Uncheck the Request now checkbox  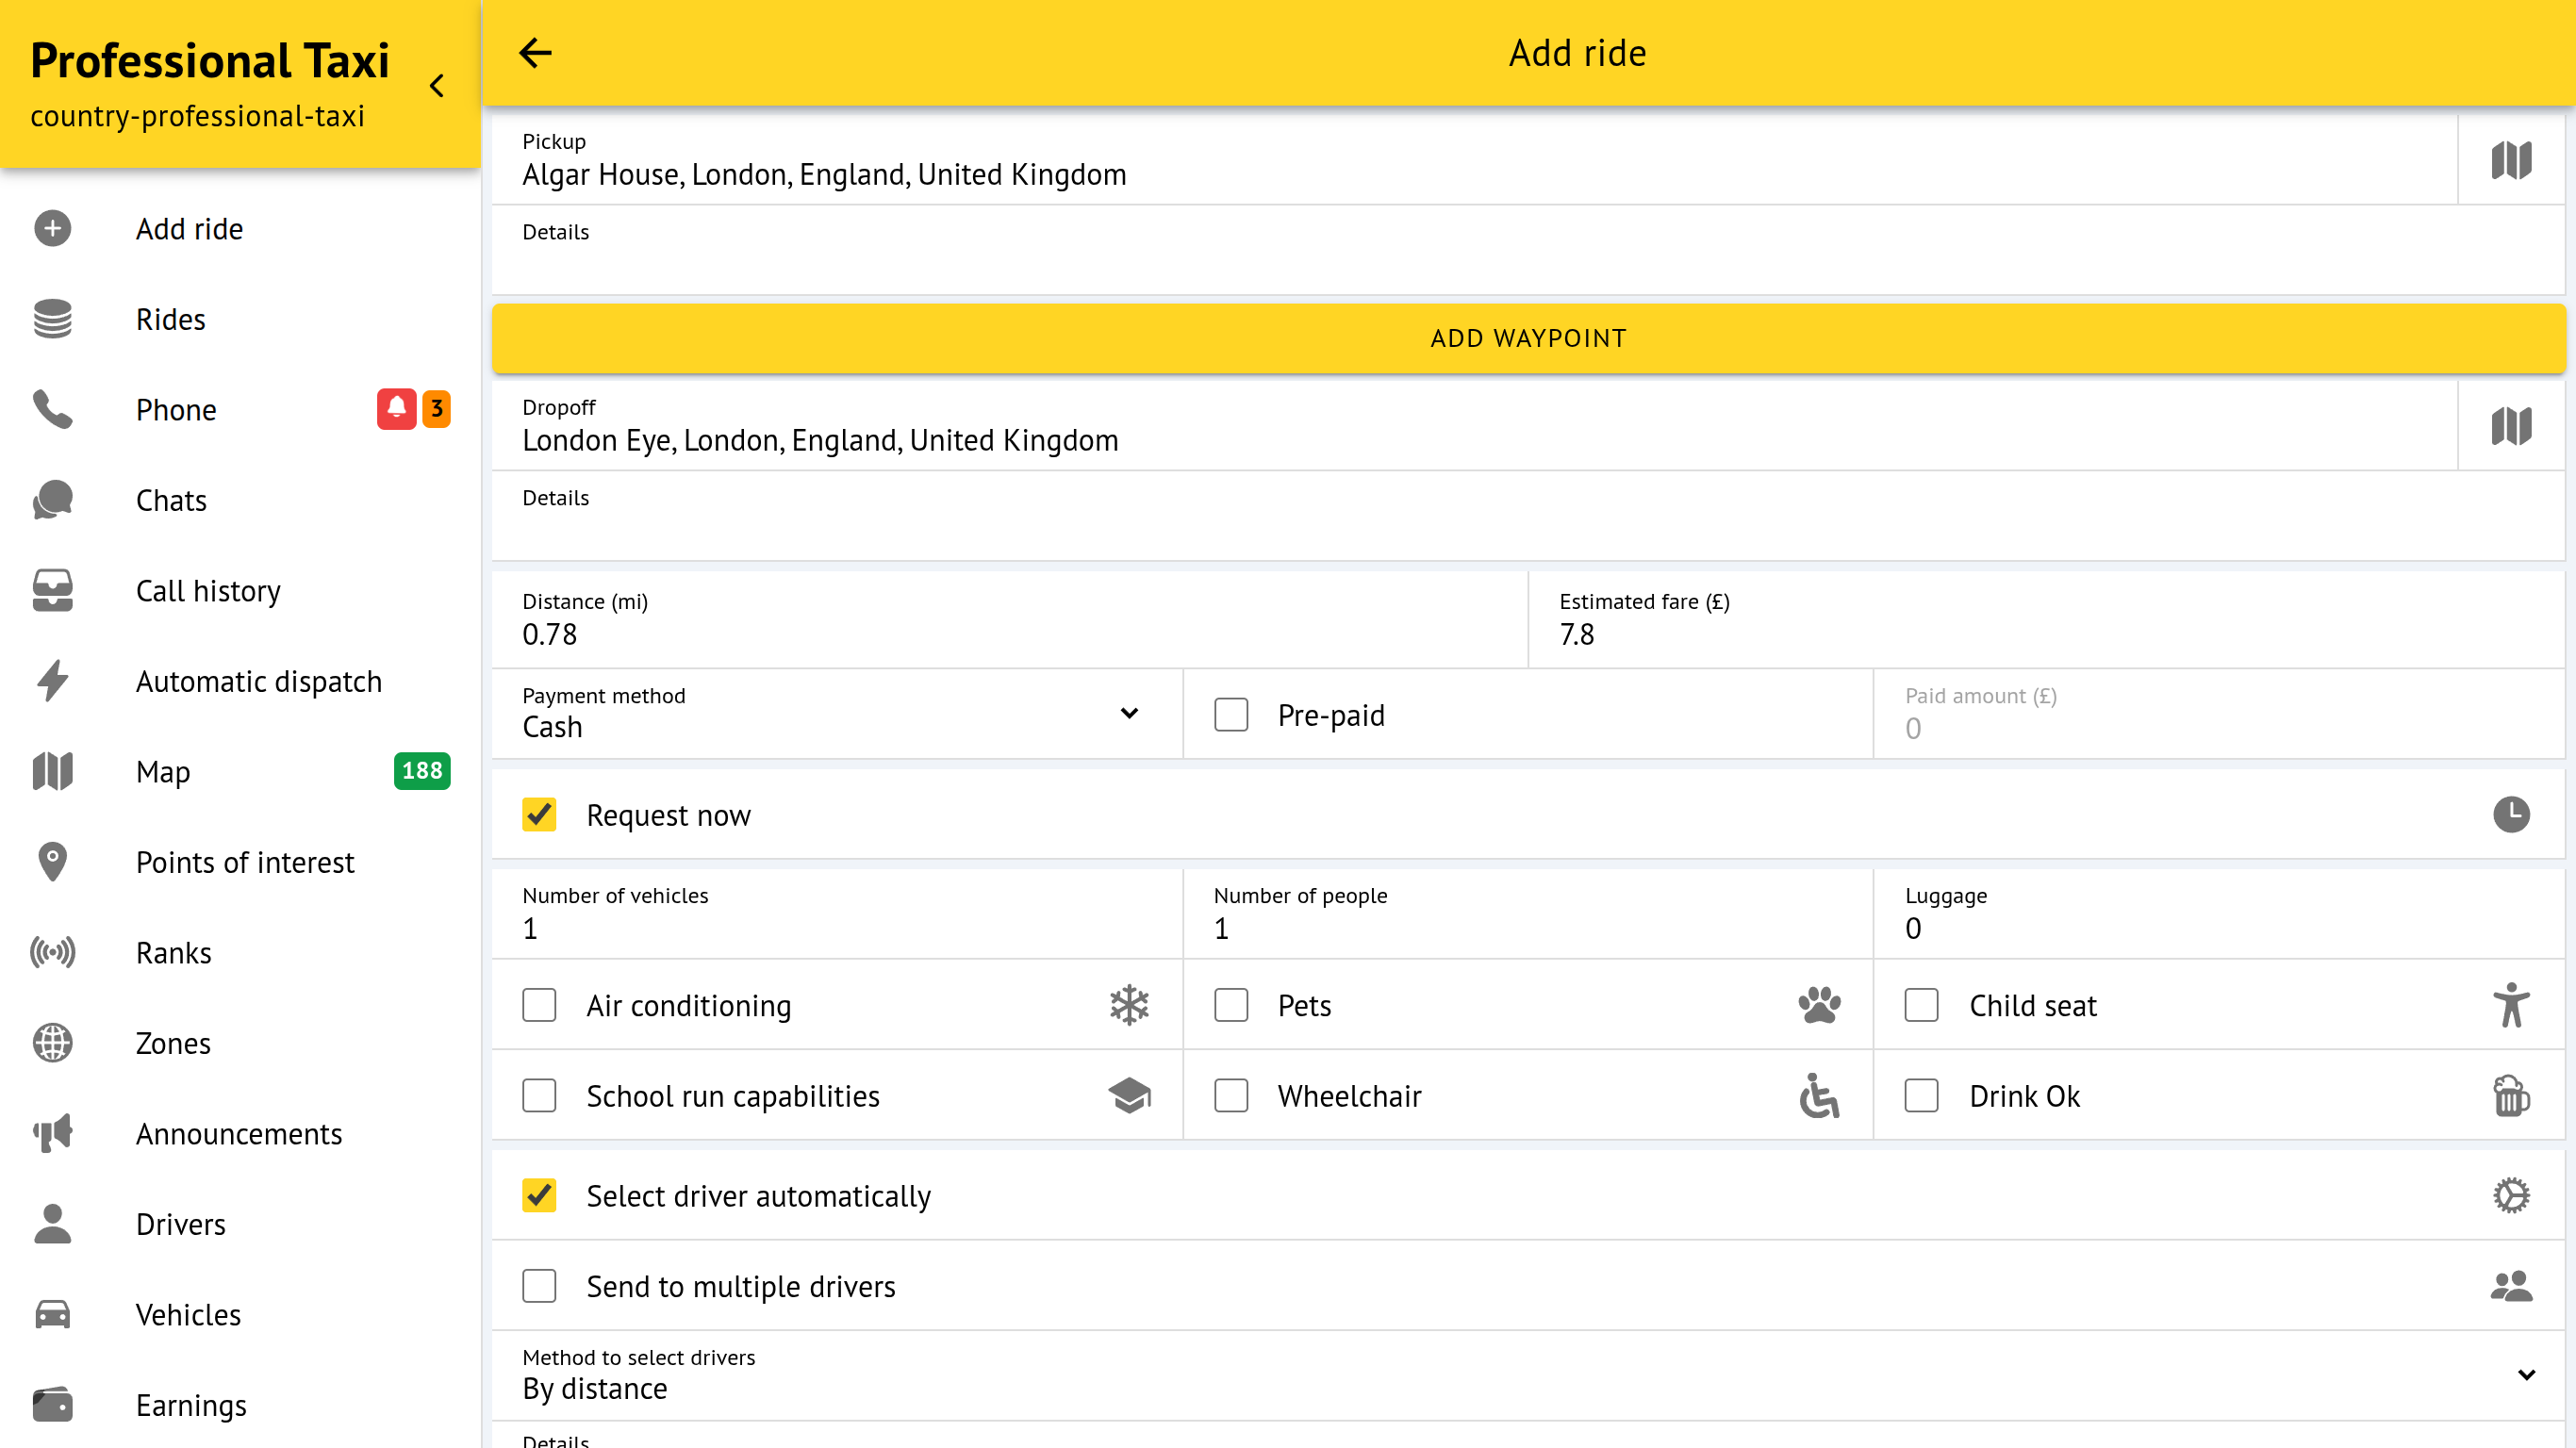(x=539, y=815)
